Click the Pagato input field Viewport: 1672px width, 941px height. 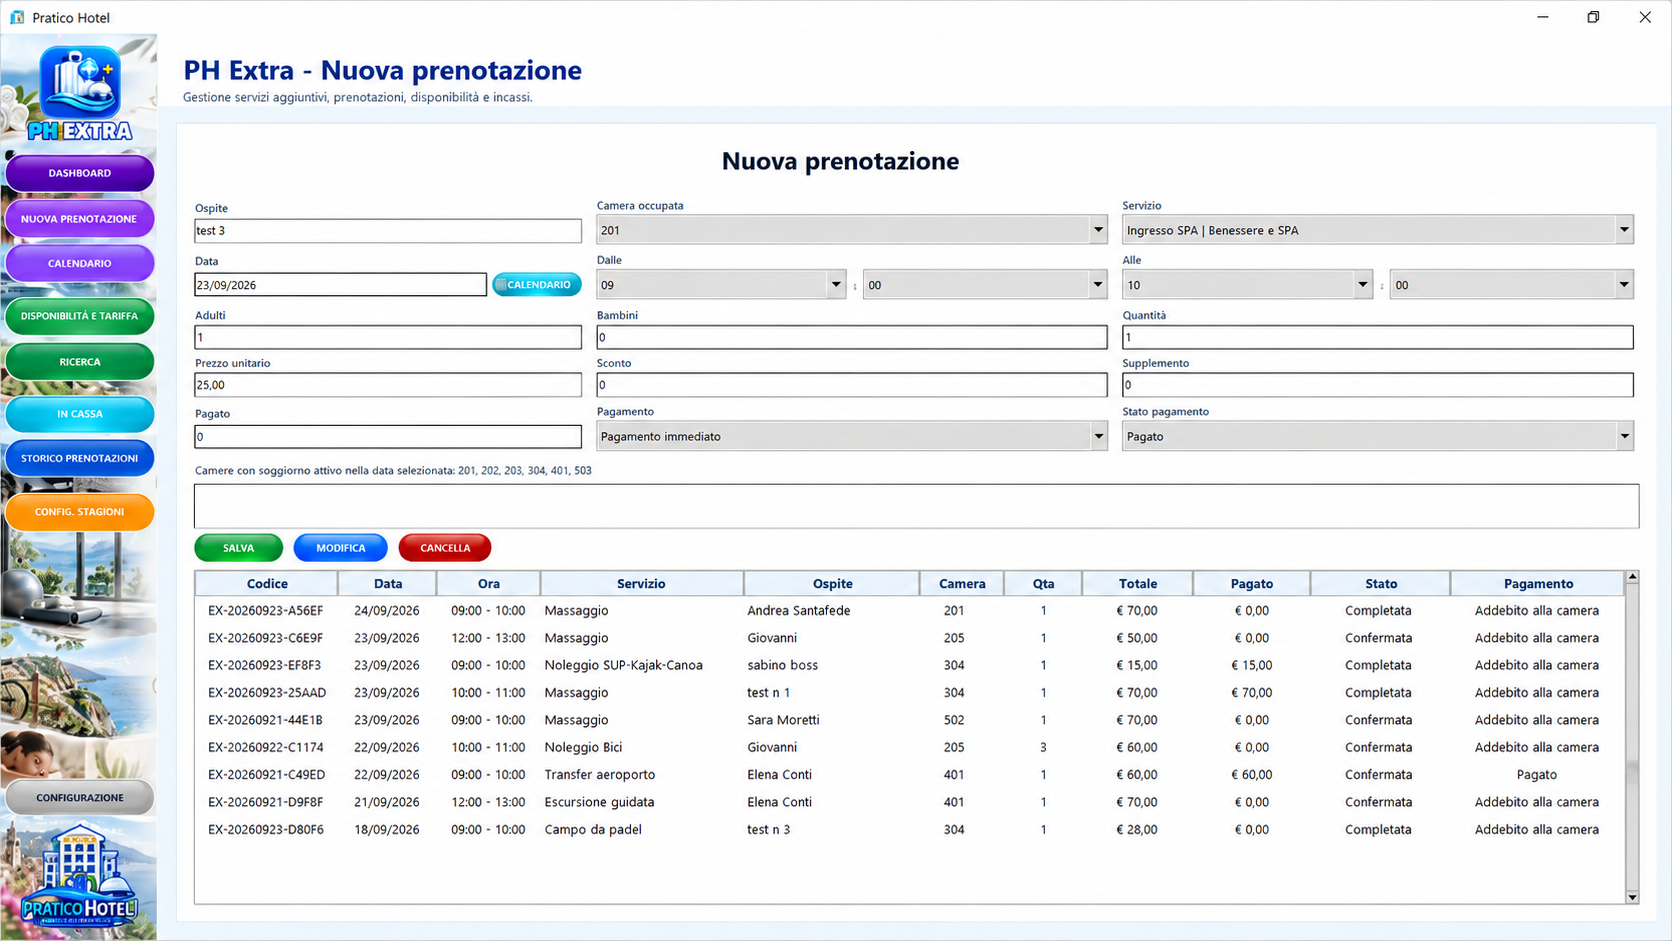click(388, 437)
